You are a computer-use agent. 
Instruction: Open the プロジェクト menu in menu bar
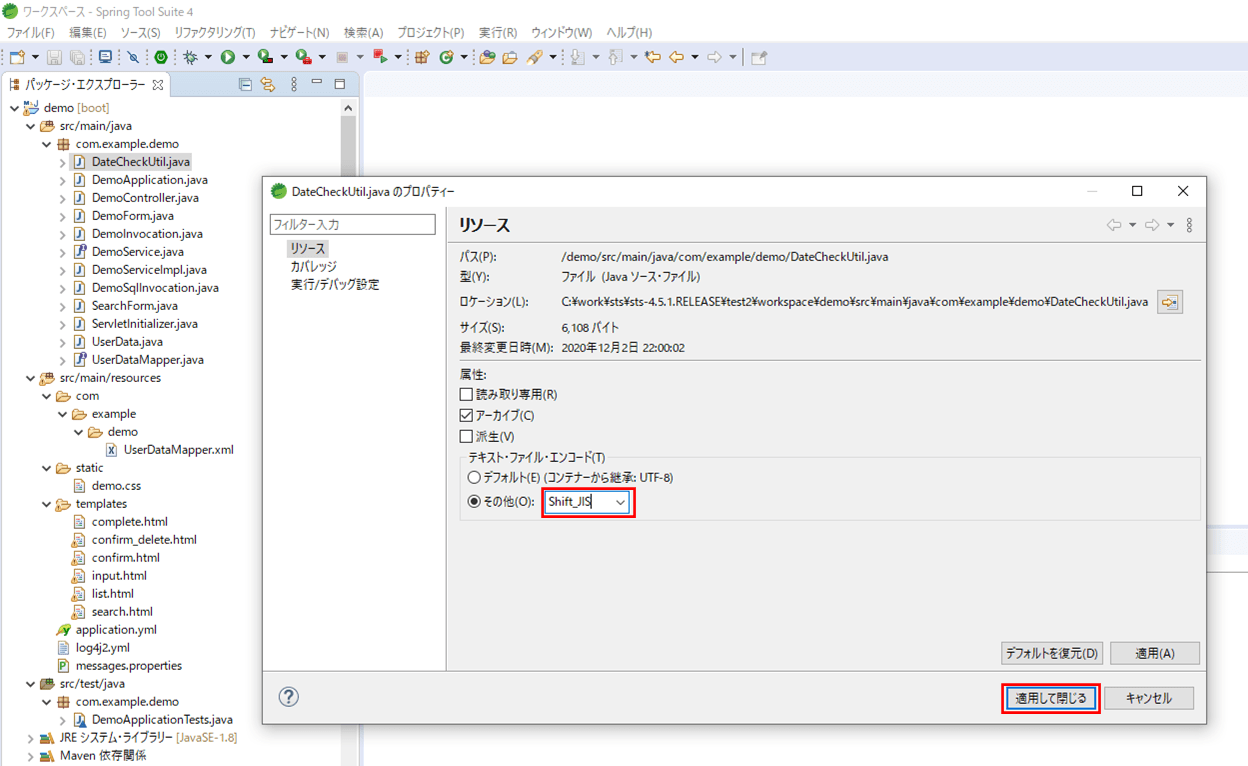430,33
